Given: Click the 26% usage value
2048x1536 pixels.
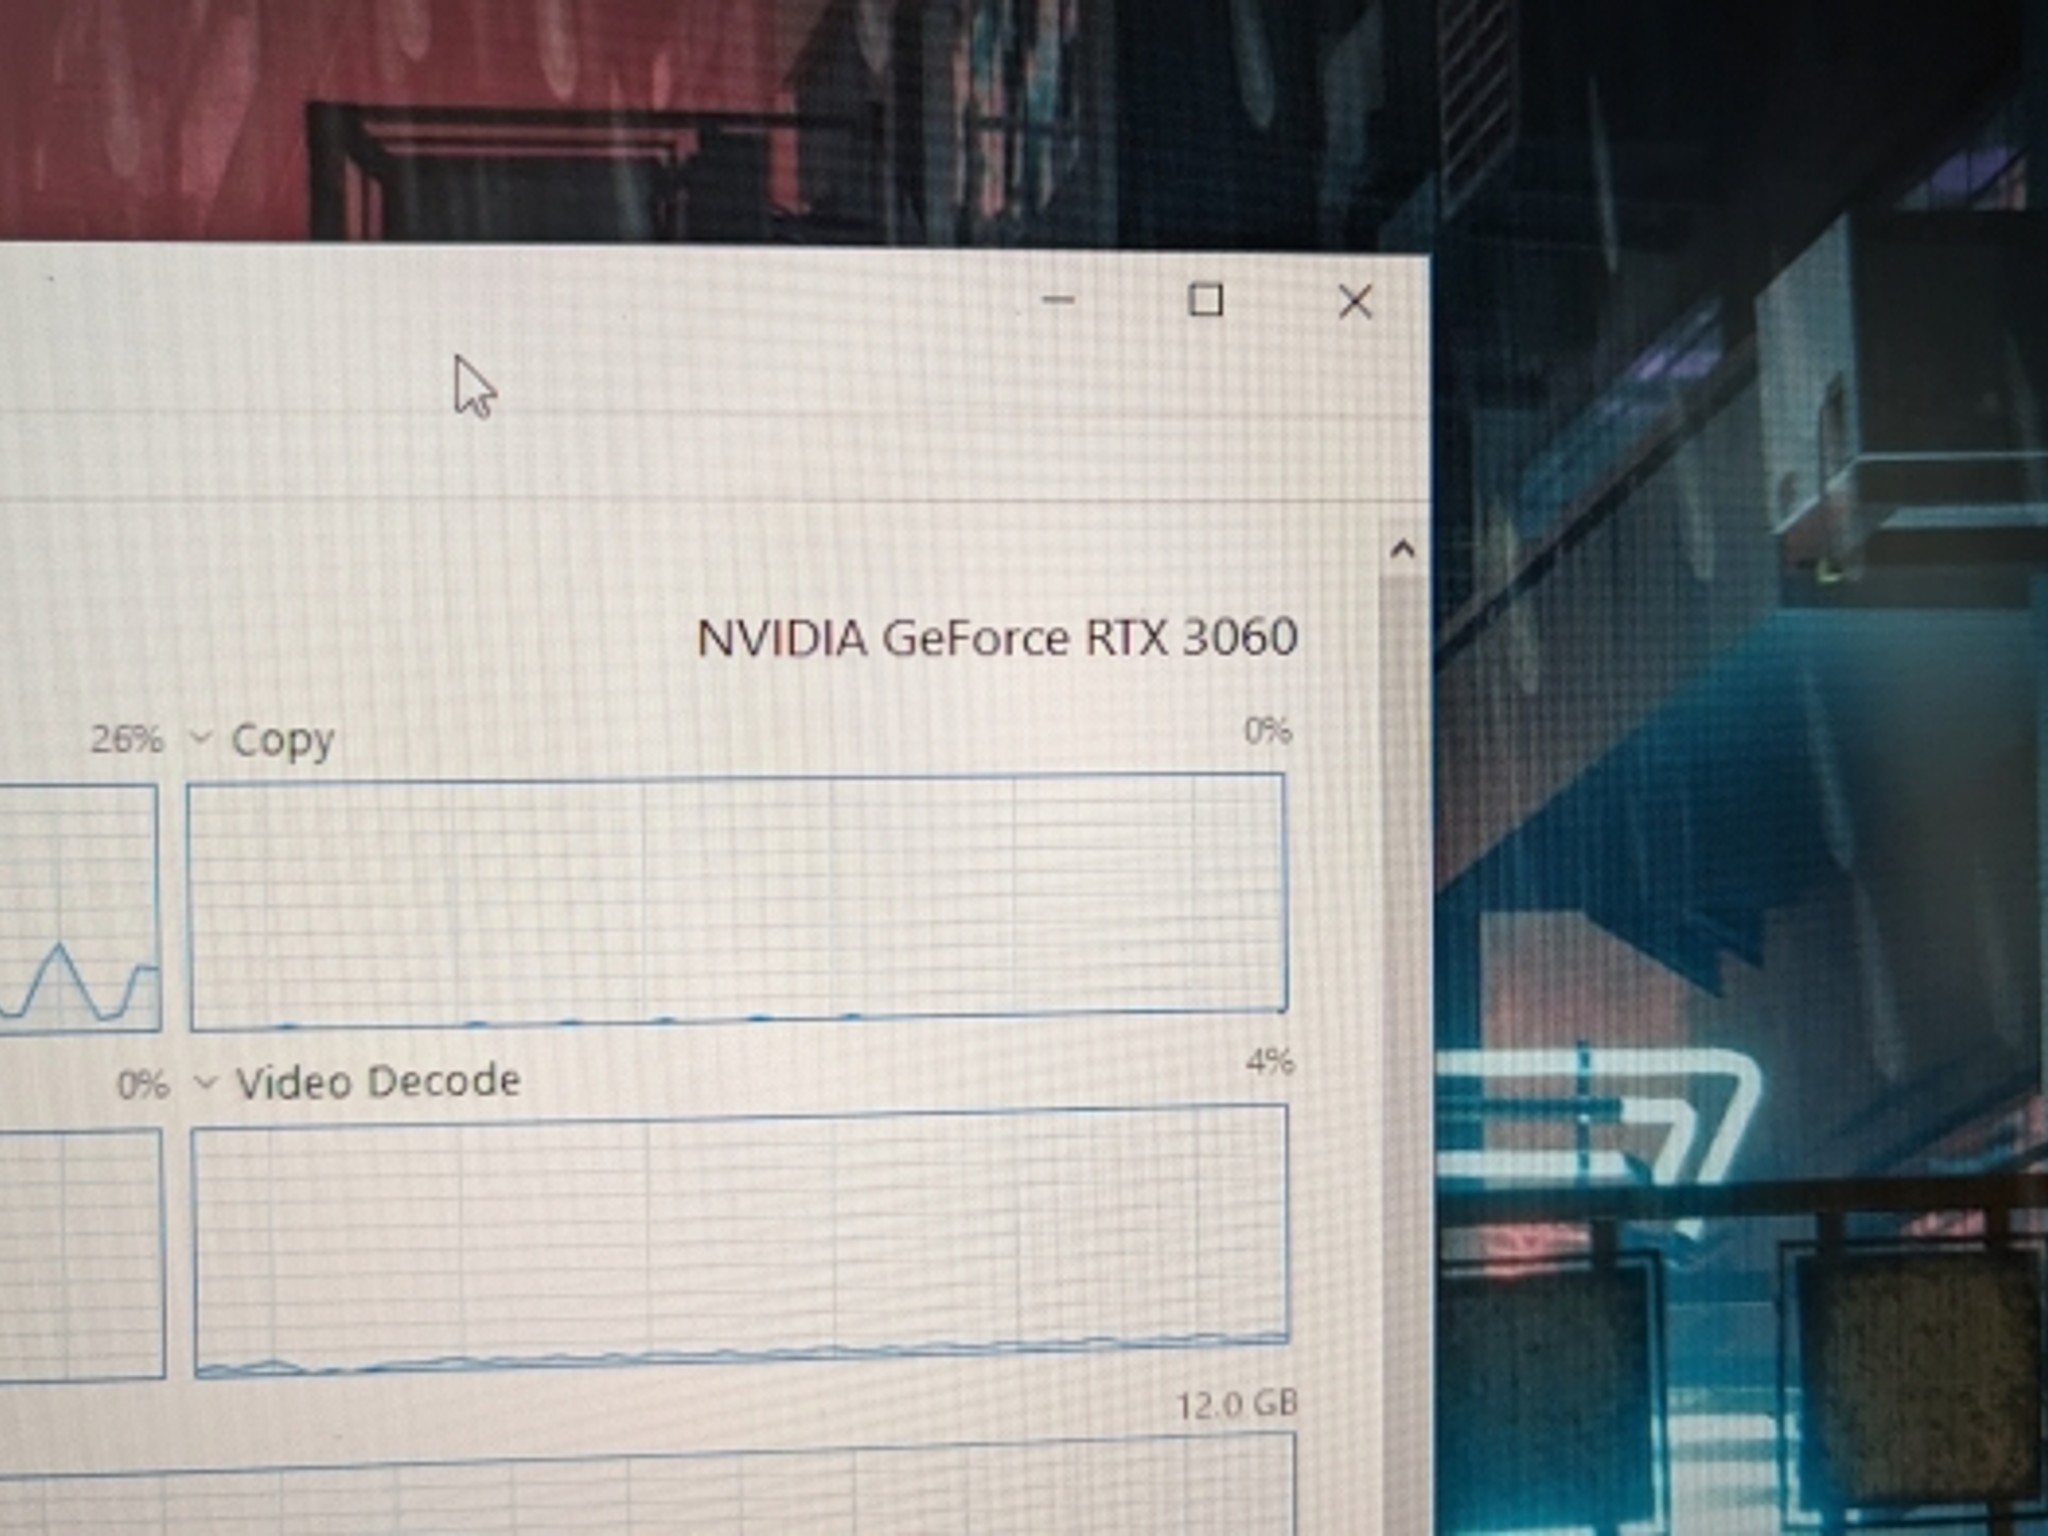Looking at the screenshot, I should pos(127,740).
